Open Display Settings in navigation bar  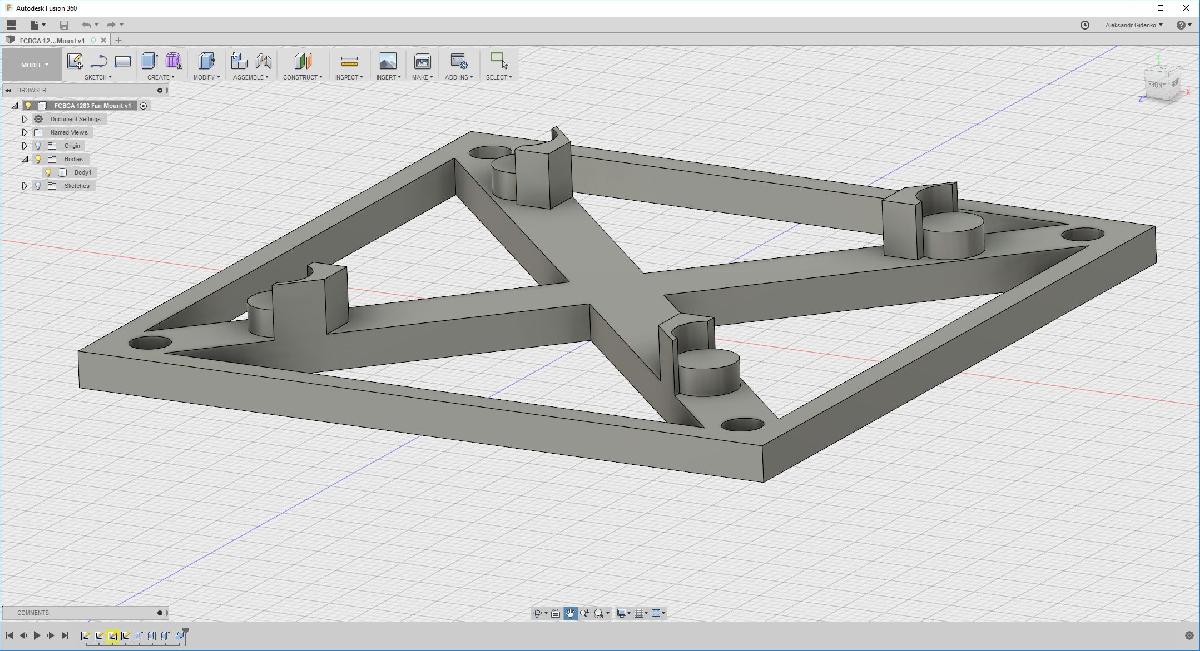pyautogui.click(x=622, y=613)
